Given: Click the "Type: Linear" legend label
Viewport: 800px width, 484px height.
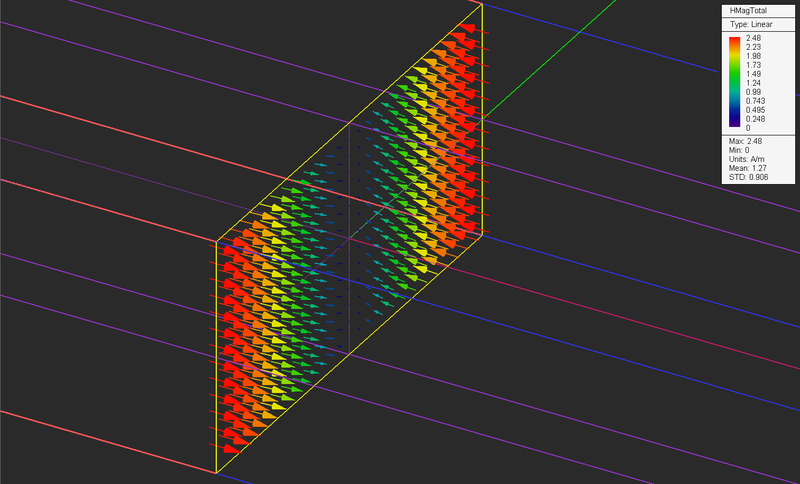Looking at the screenshot, I should 751,24.
